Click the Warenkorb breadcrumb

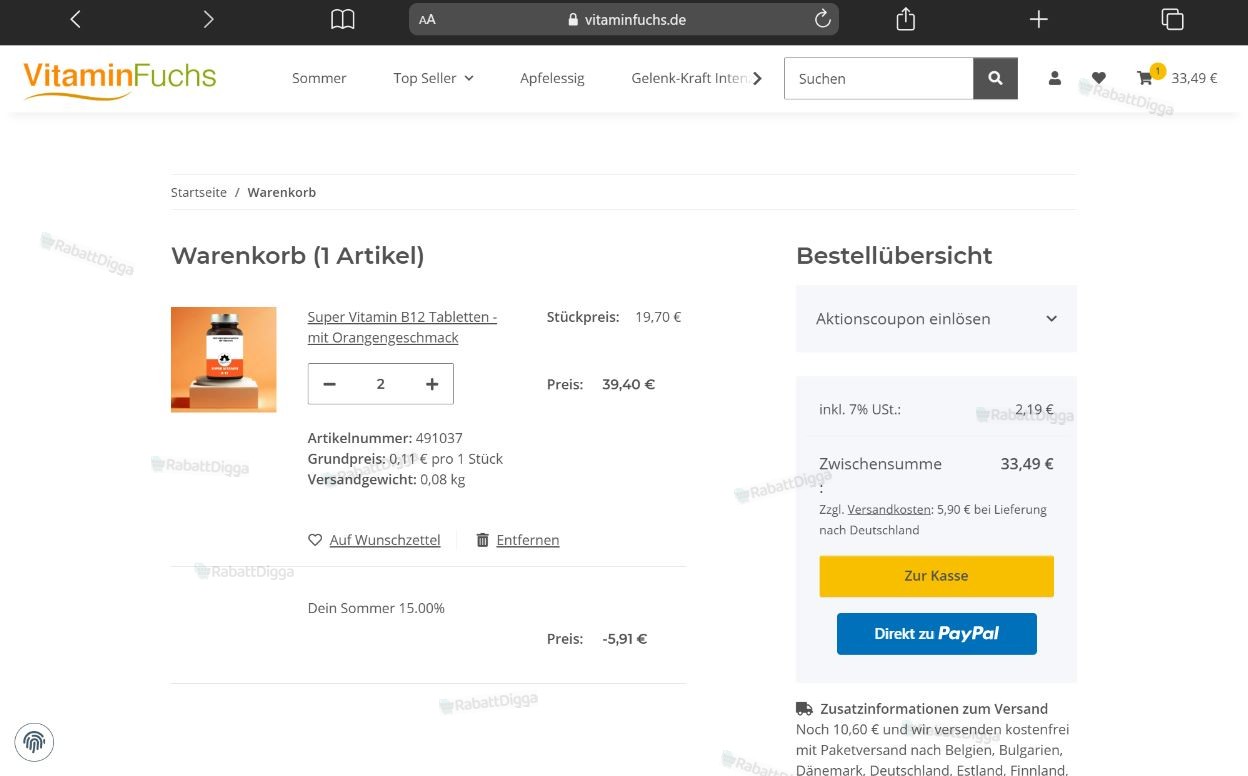pyautogui.click(x=282, y=192)
